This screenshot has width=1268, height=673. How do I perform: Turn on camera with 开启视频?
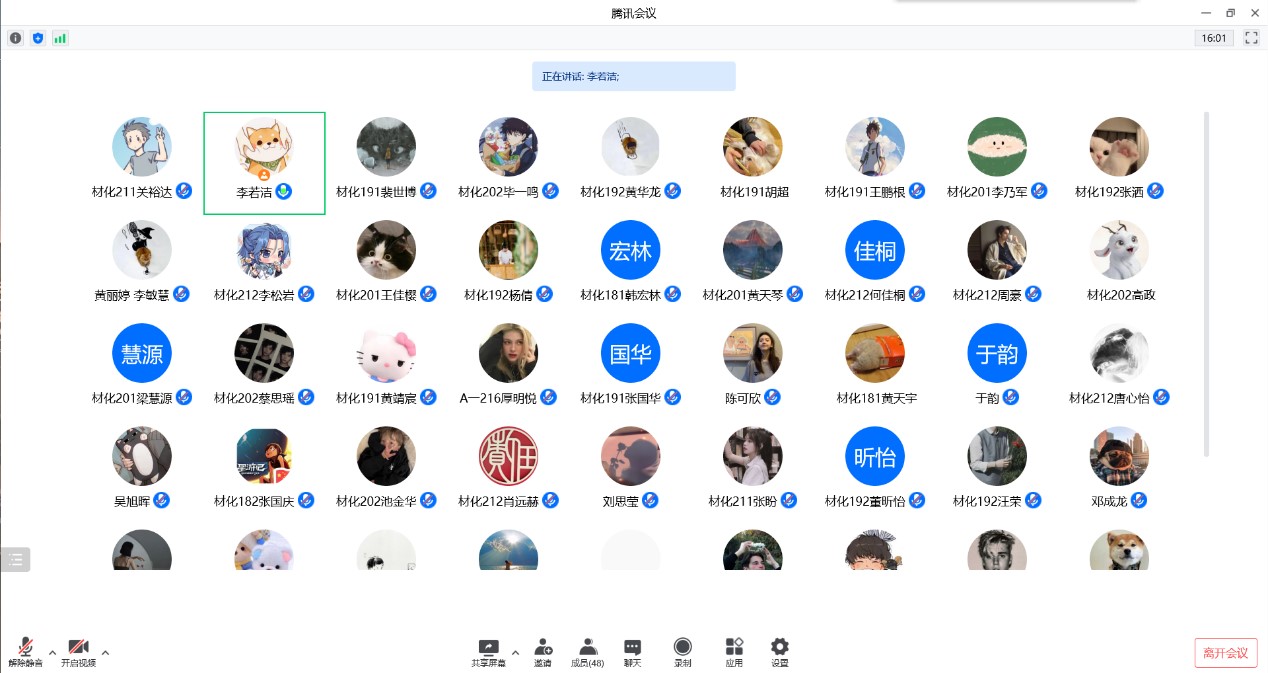tap(78, 652)
